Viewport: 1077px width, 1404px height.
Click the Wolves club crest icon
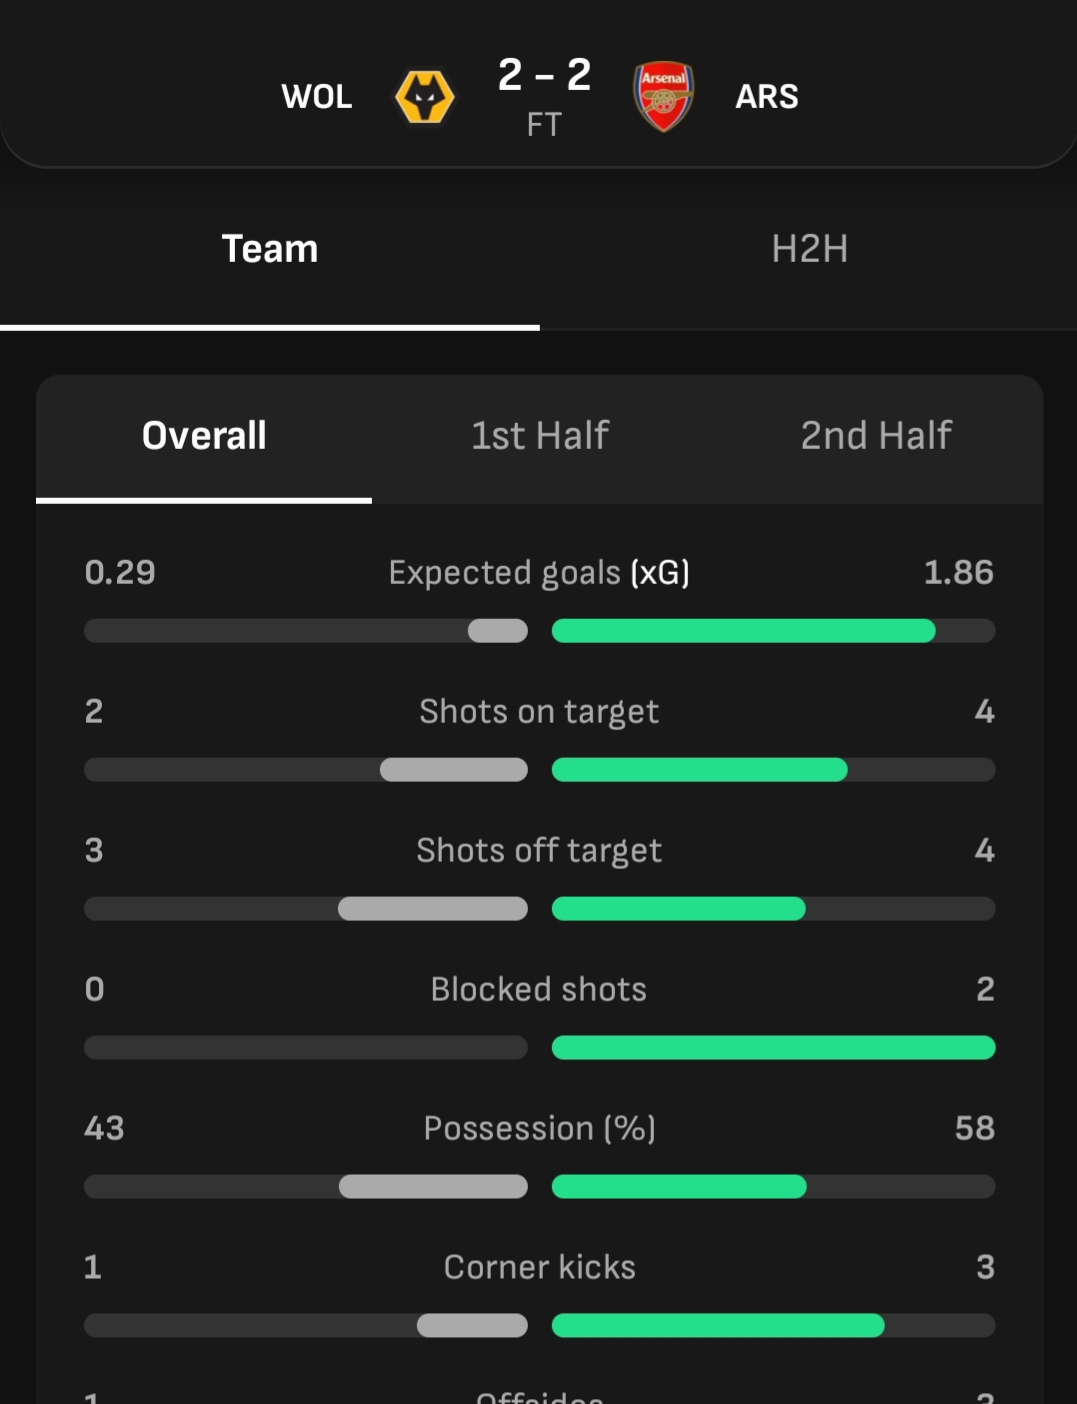click(x=425, y=97)
